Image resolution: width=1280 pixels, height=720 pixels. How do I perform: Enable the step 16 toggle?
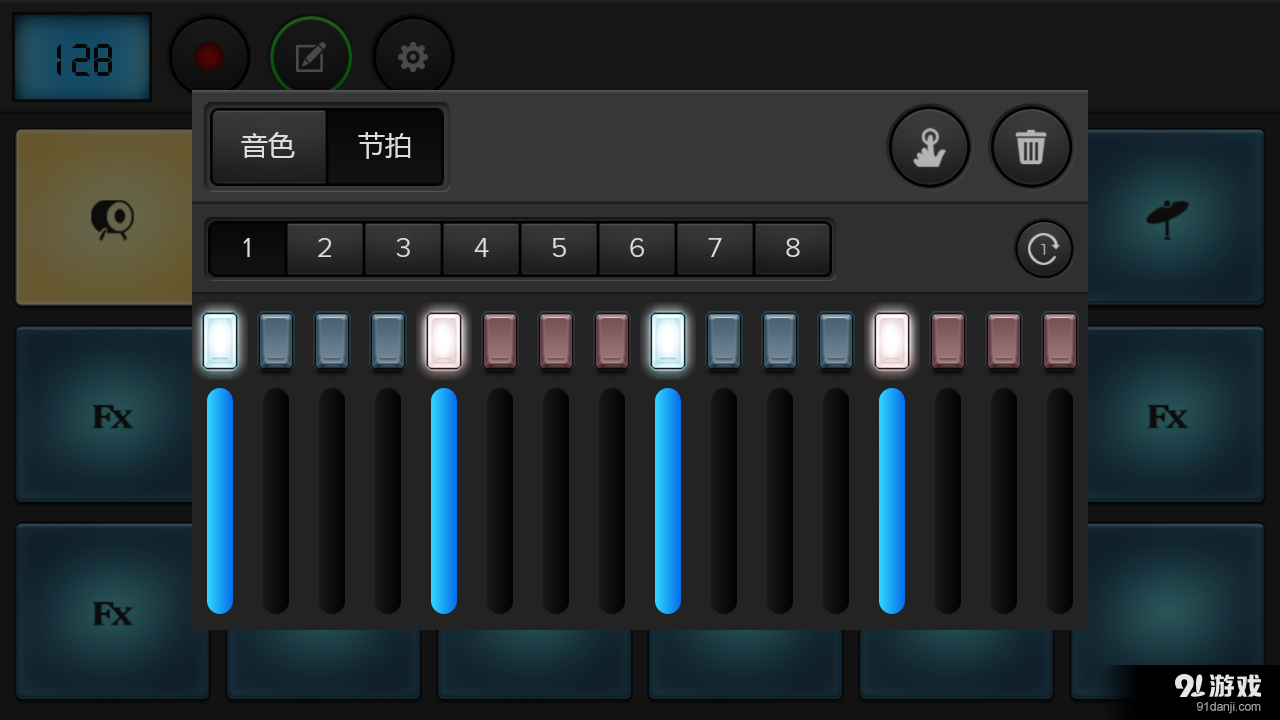pos(1060,341)
